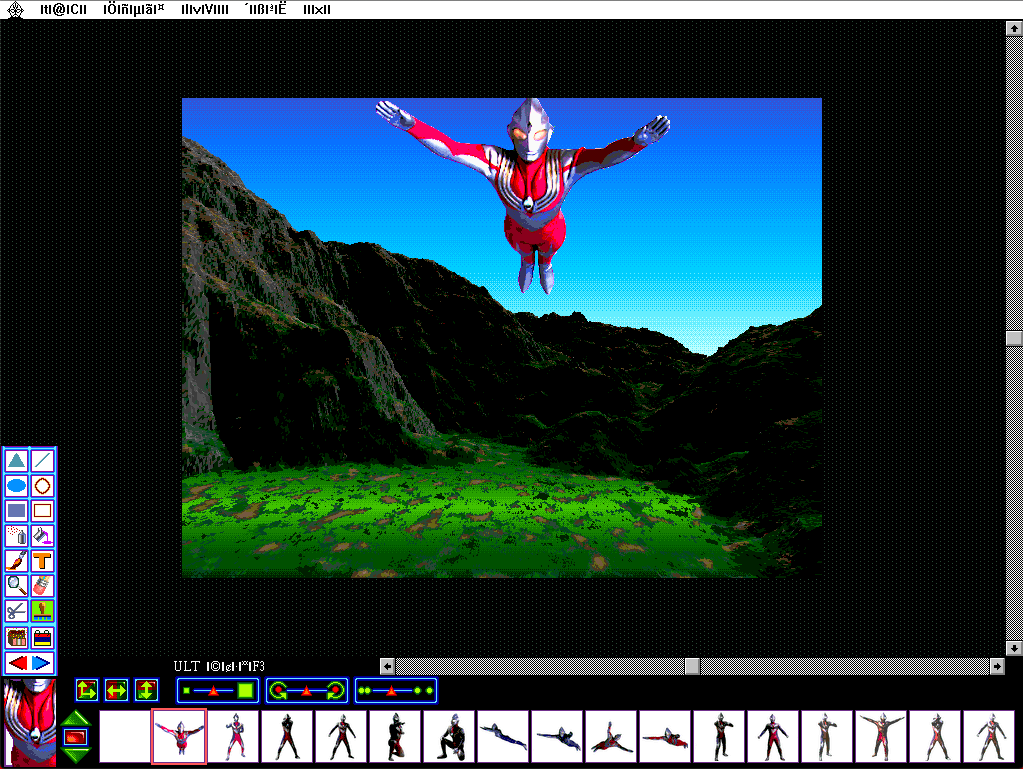1023x769 pixels.
Task: Flip the stamp vertically
Action: [147, 690]
